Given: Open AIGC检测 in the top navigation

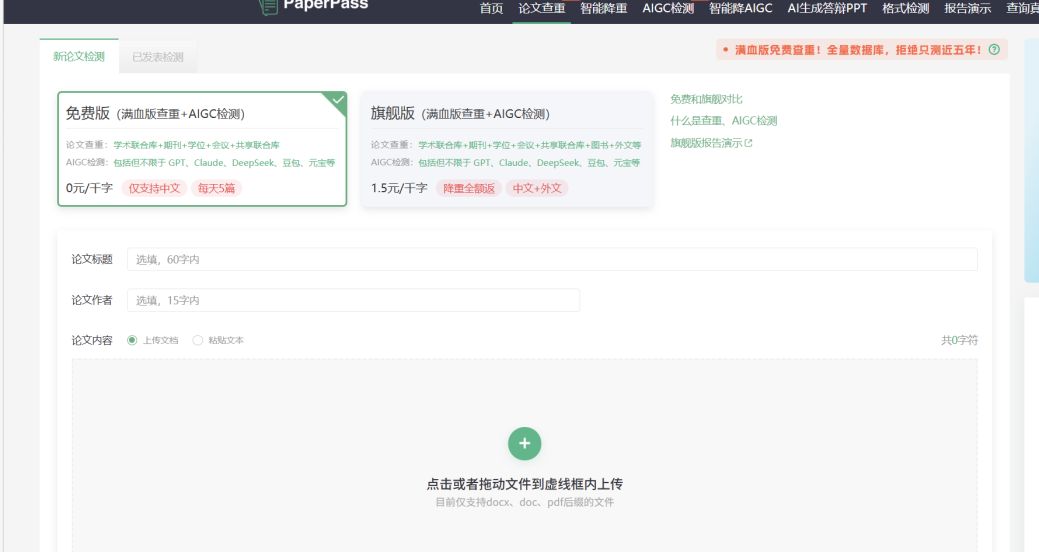Looking at the screenshot, I should coord(668,9).
